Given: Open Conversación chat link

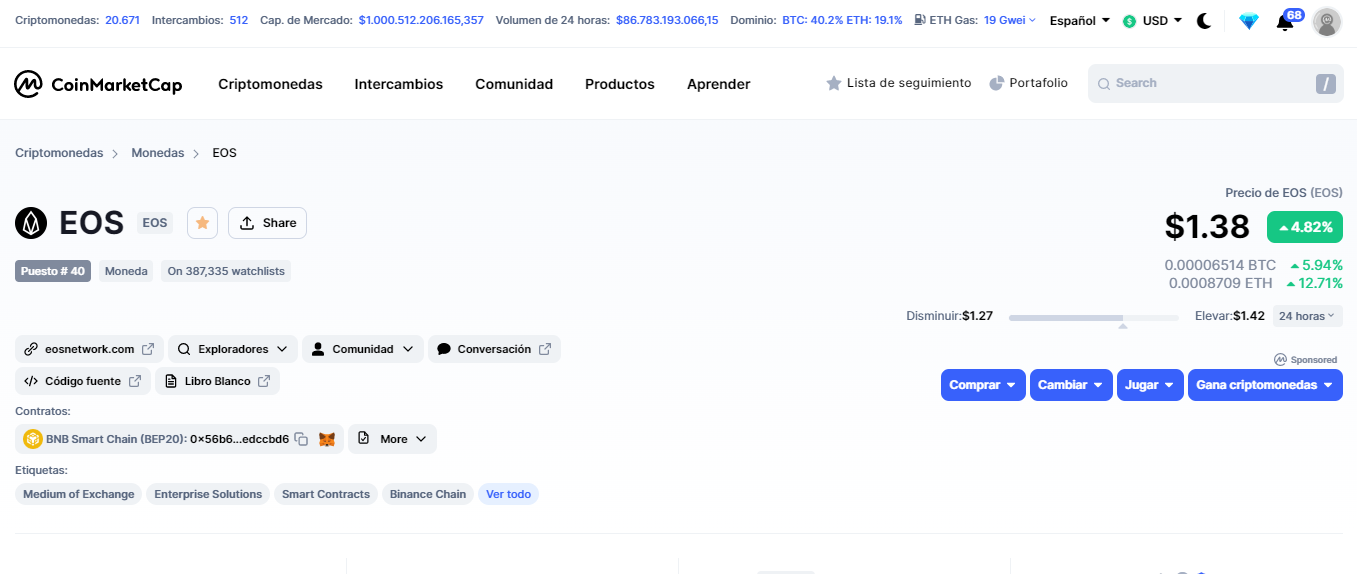Looking at the screenshot, I should pyautogui.click(x=494, y=349).
